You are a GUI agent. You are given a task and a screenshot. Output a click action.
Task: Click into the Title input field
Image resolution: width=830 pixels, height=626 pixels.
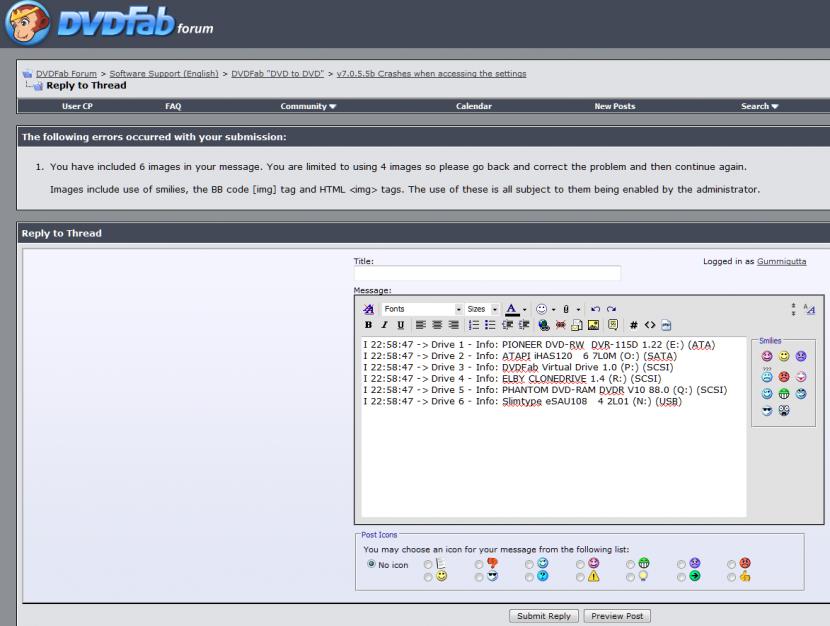tap(487, 273)
